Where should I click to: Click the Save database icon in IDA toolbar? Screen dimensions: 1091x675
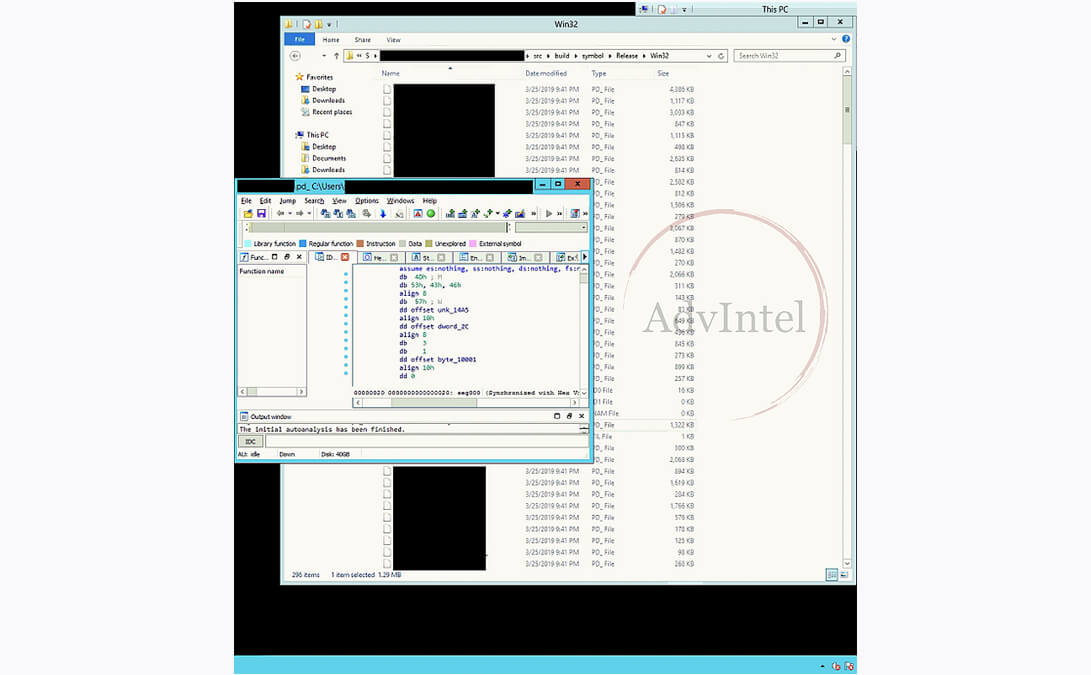[x=261, y=214]
